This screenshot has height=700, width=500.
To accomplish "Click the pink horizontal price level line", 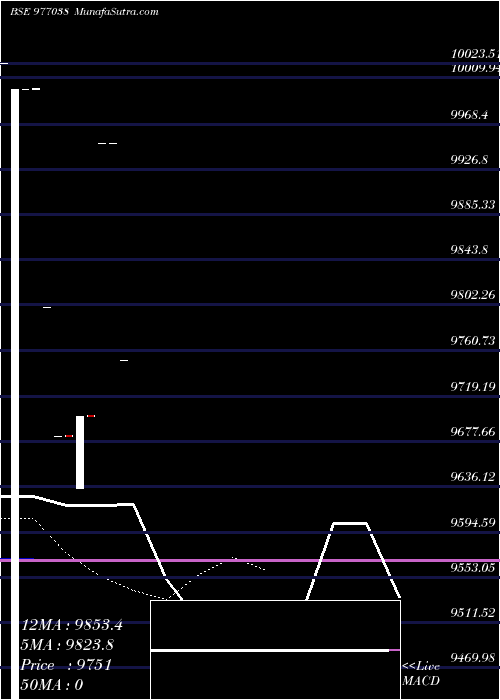I will [250, 560].
